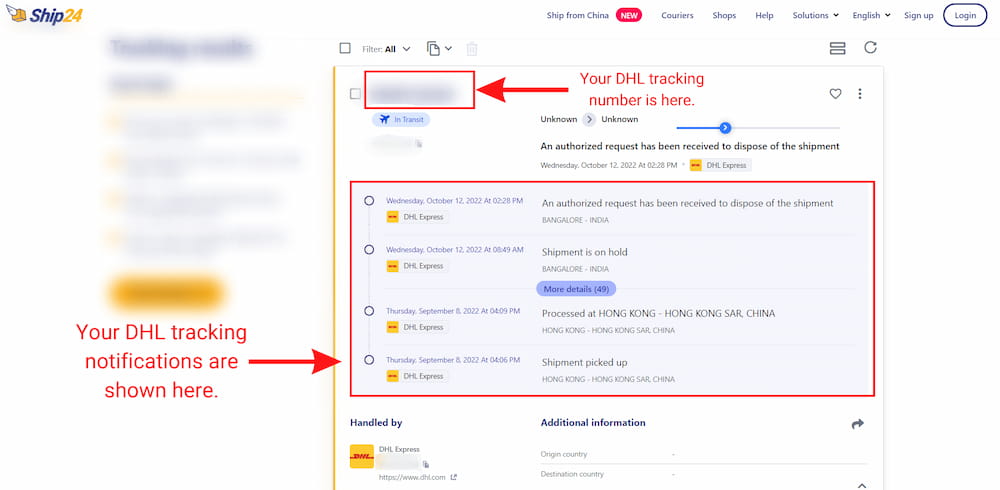This screenshot has width=1000, height=490.
Task: Click the Login button
Action: click(x=965, y=15)
